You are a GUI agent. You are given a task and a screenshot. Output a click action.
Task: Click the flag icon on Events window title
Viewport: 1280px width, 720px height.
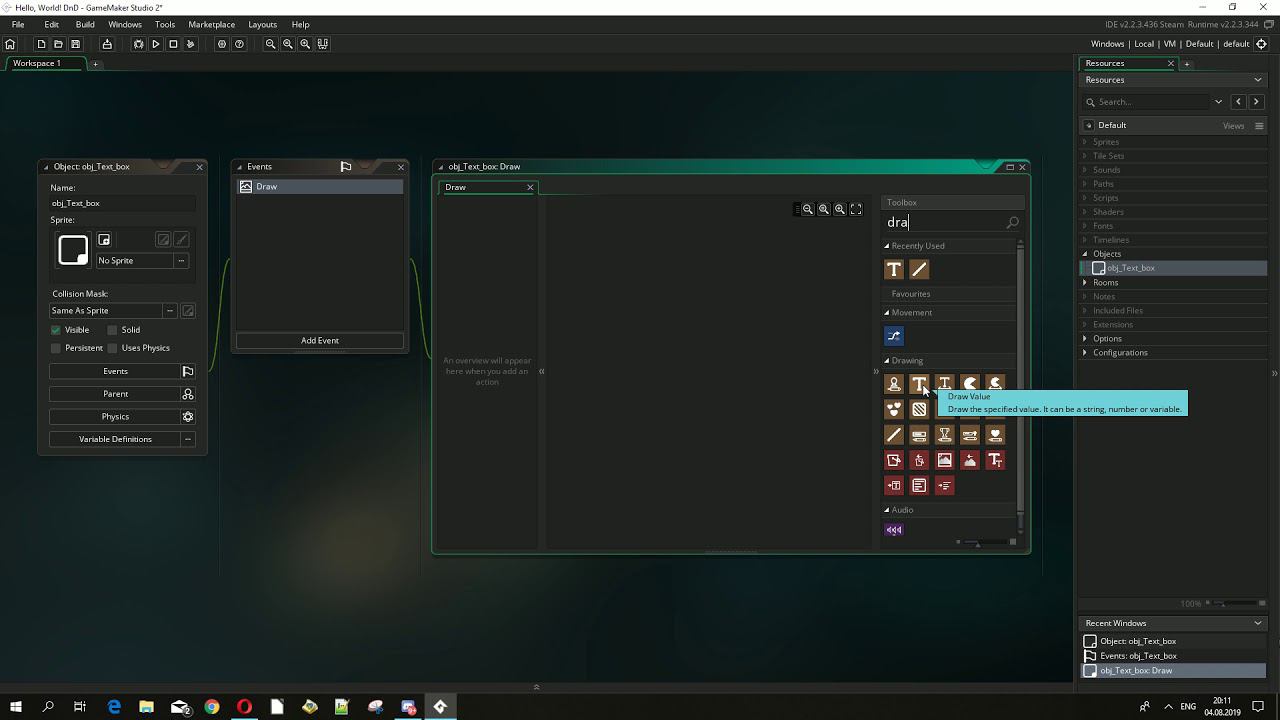pyautogui.click(x=346, y=167)
